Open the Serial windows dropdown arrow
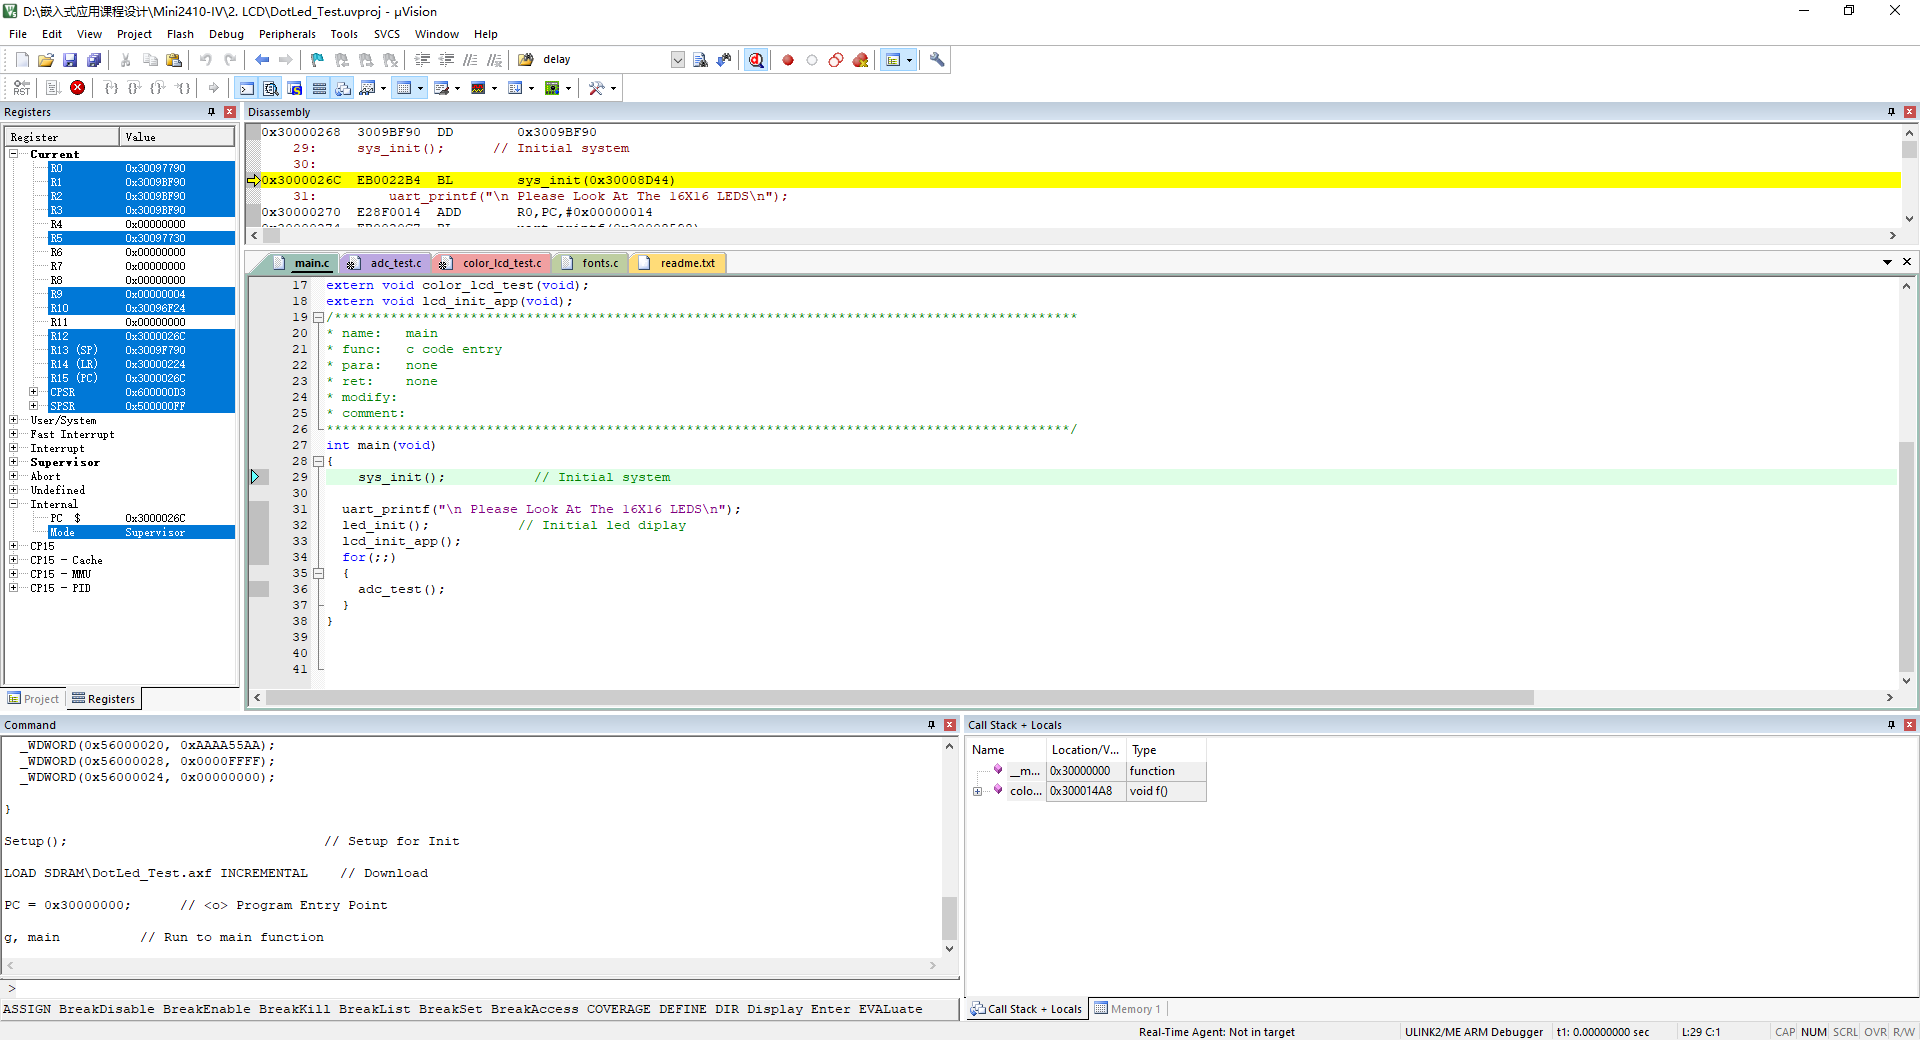1920x1040 pixels. click(458, 88)
